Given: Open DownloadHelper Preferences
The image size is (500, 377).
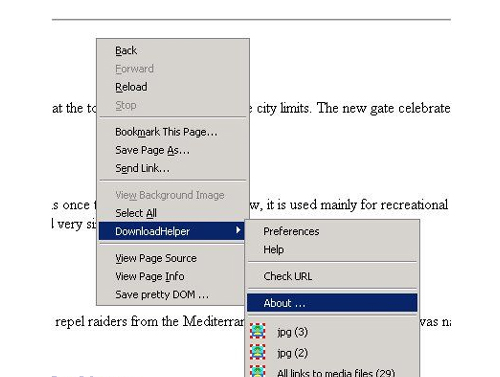Looking at the screenshot, I should pyautogui.click(x=332, y=231).
